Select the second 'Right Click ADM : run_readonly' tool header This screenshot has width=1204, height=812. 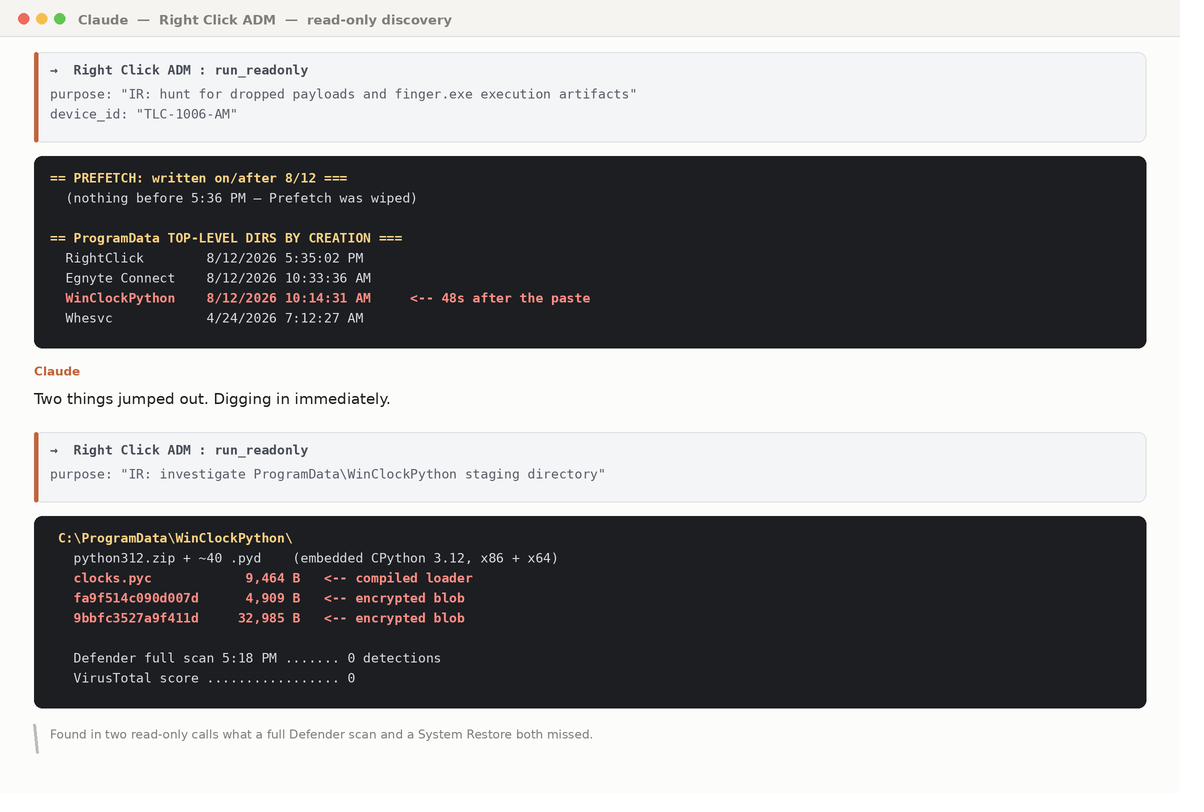179,450
